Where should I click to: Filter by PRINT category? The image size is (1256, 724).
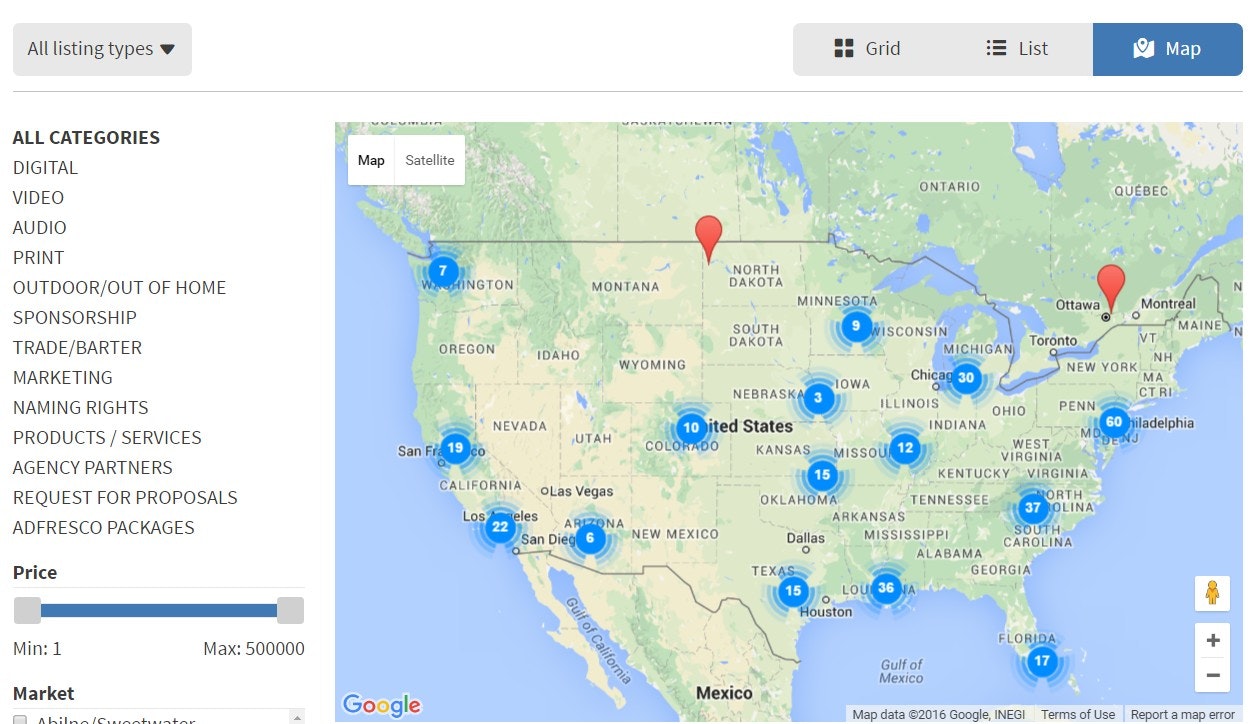pyautogui.click(x=38, y=258)
